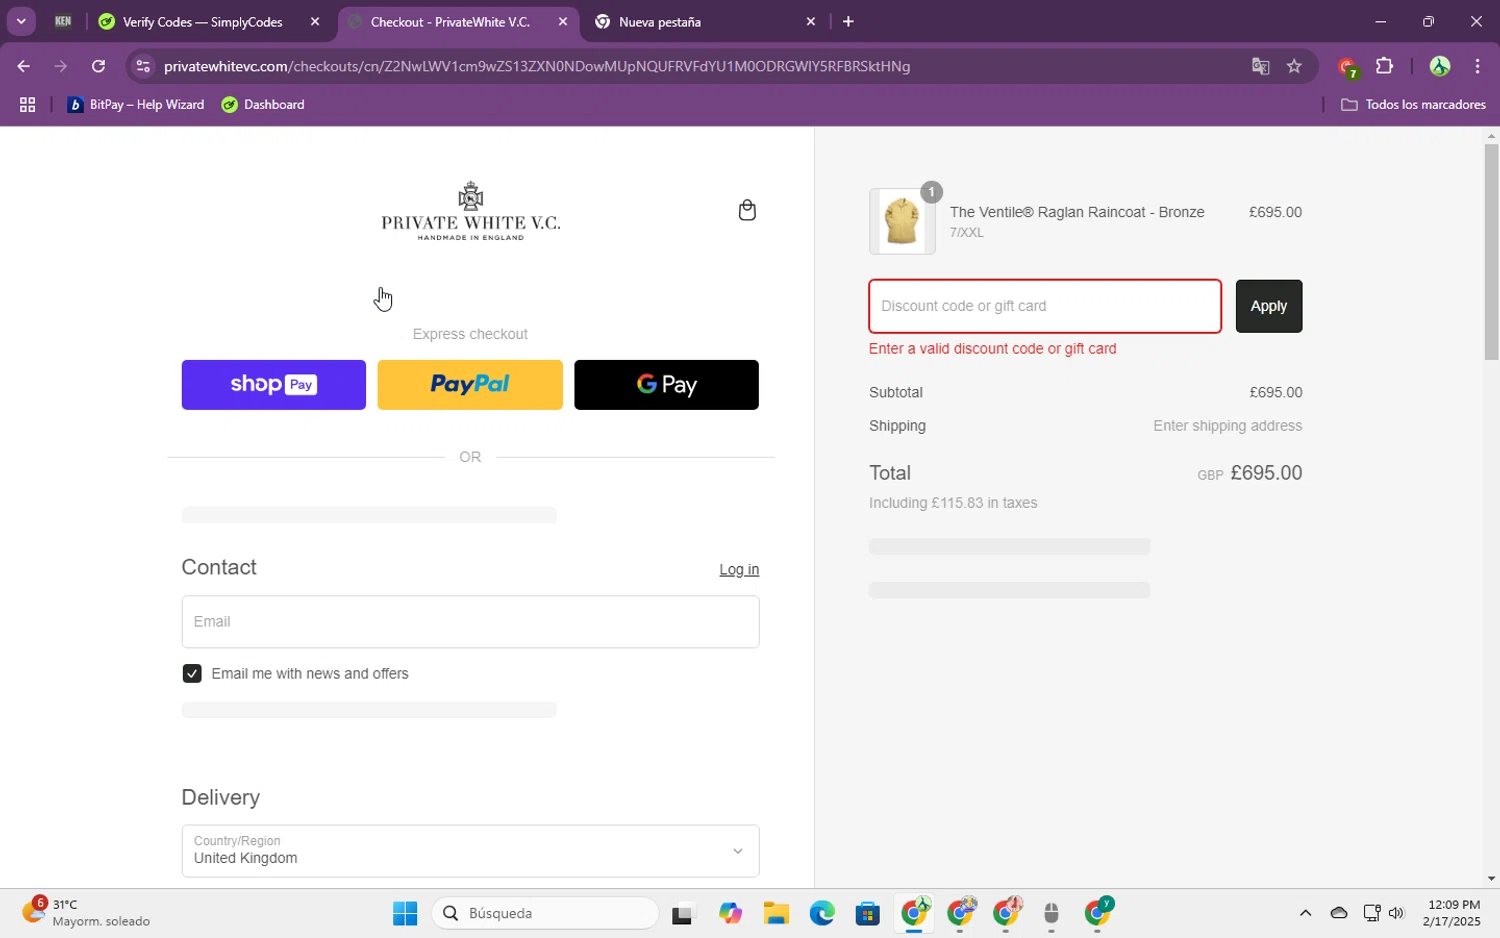Image resolution: width=1500 pixels, height=938 pixels.
Task: Go back to previous page
Action: pyautogui.click(x=23, y=67)
